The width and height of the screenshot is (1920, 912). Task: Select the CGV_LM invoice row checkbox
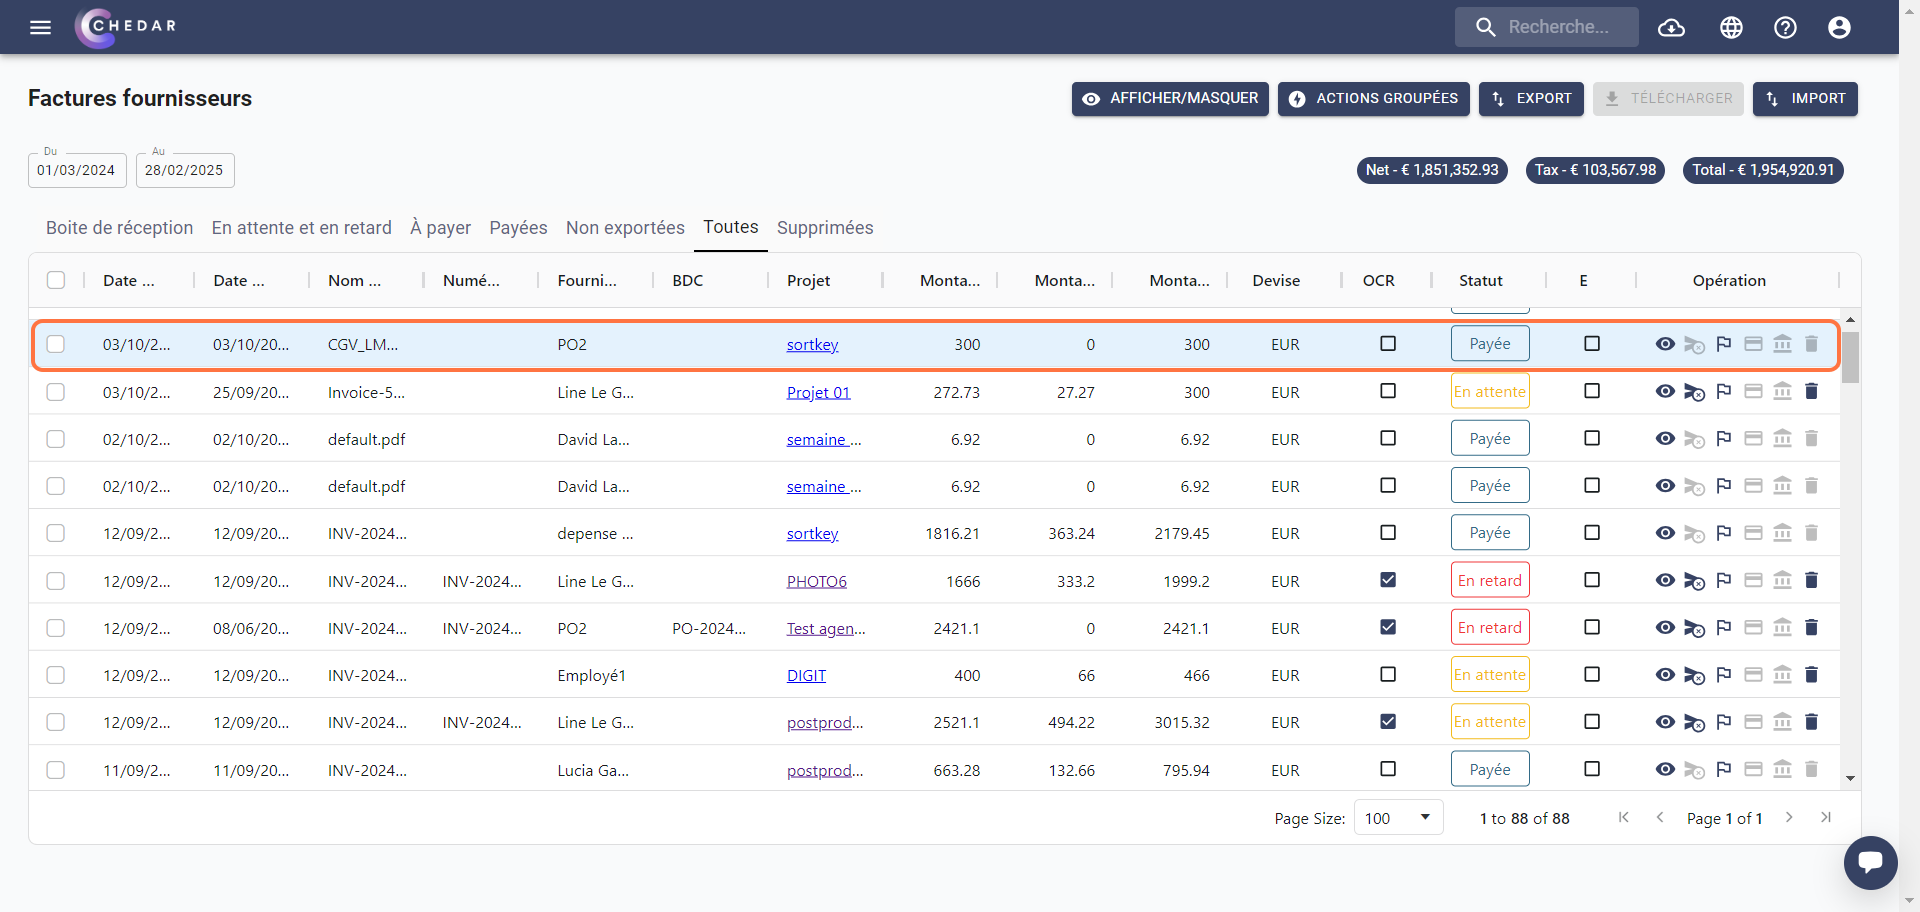[56, 344]
